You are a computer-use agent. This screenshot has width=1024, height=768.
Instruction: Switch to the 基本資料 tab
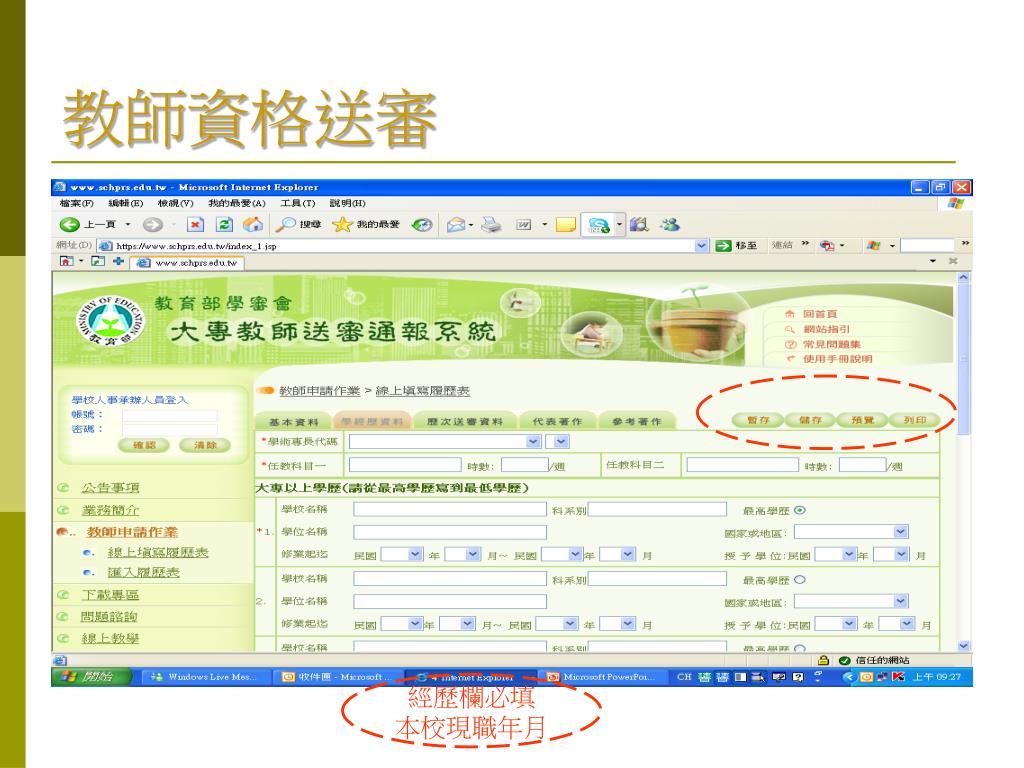tap(293, 421)
